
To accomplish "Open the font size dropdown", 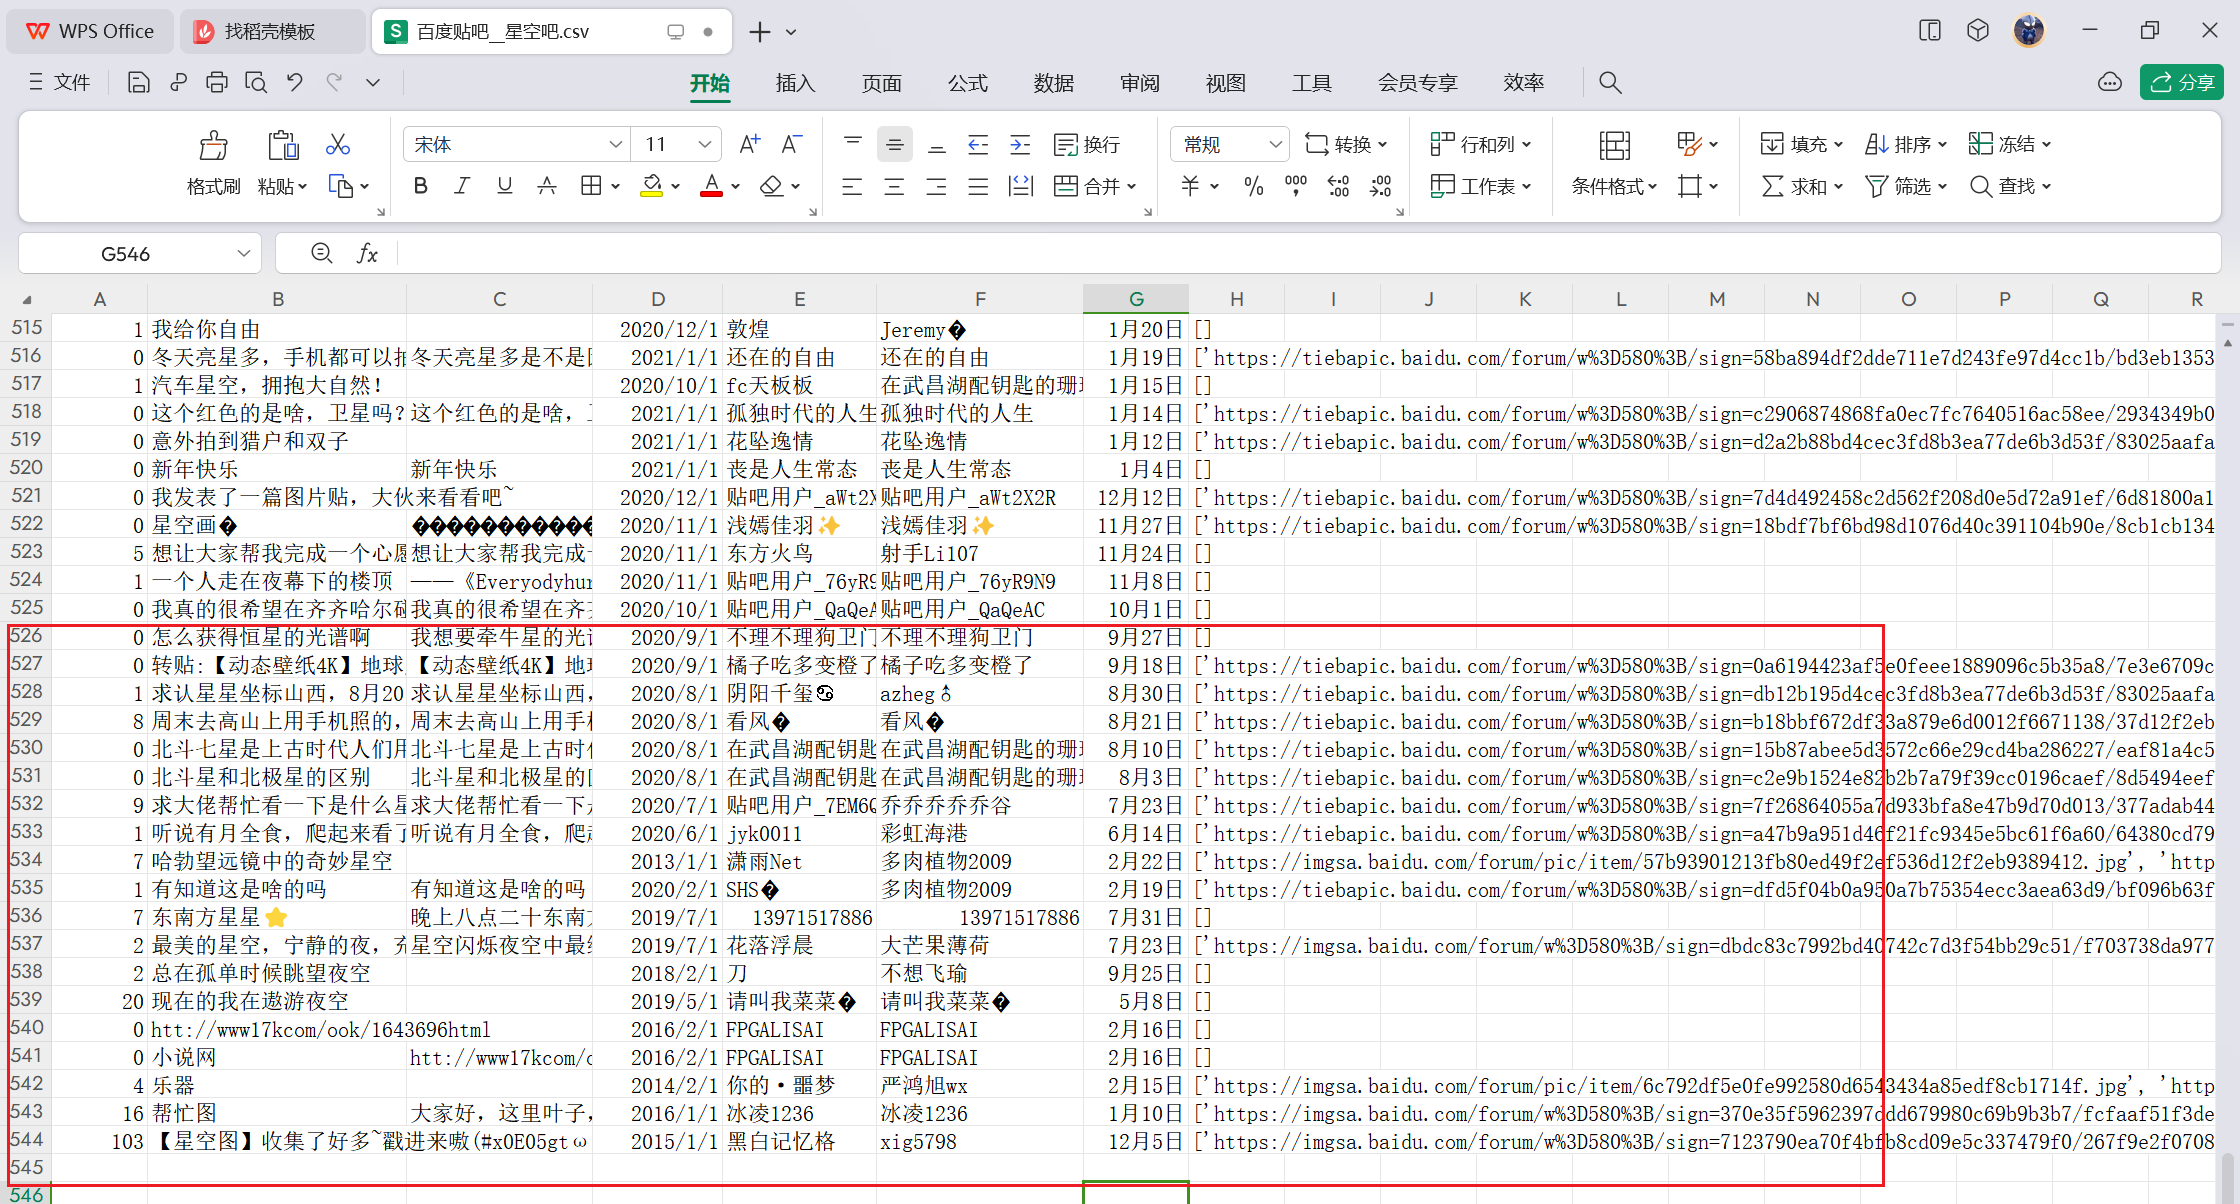I will coord(705,144).
